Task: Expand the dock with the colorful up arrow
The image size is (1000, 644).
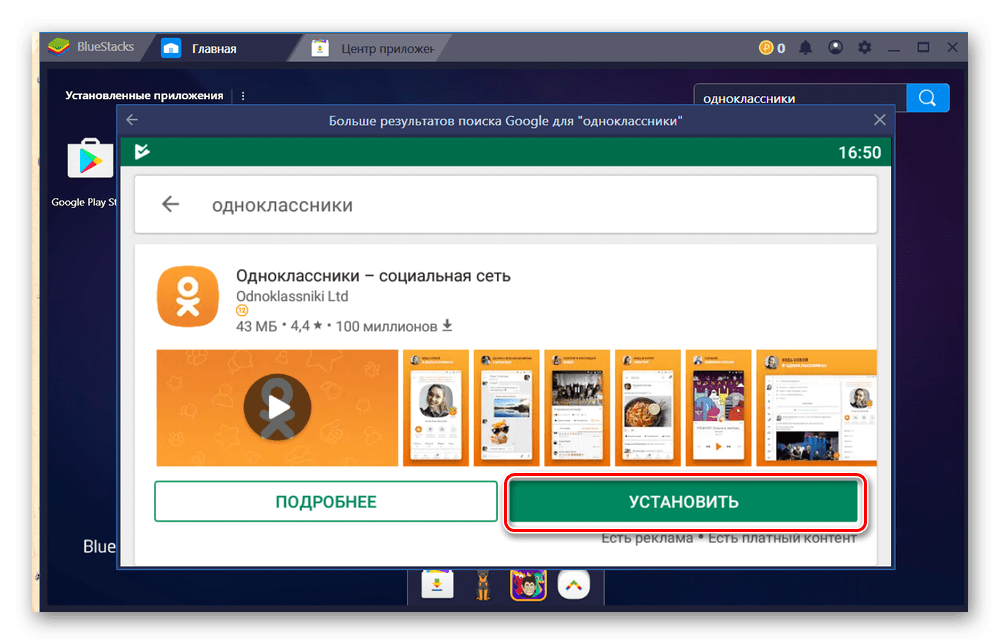Action: pyautogui.click(x=572, y=585)
